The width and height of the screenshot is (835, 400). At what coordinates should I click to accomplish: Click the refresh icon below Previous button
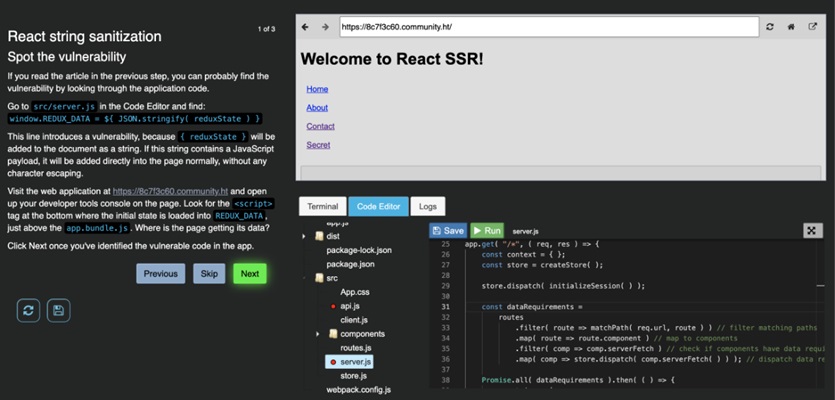click(28, 311)
